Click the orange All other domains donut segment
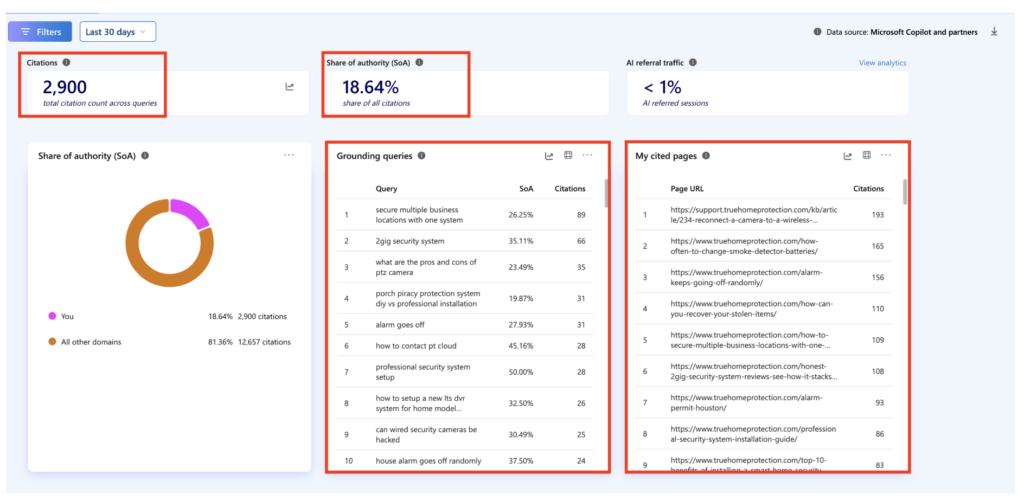This screenshot has width=1024, height=500. pyautogui.click(x=144, y=268)
